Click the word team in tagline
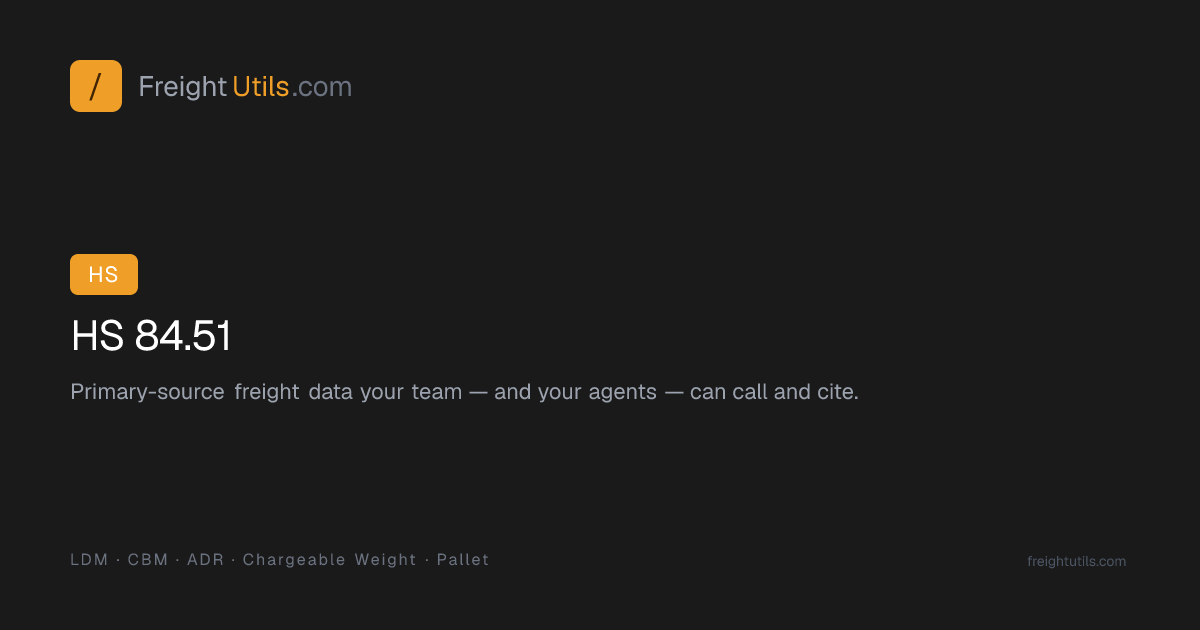The height and width of the screenshot is (630, 1200). tap(437, 392)
